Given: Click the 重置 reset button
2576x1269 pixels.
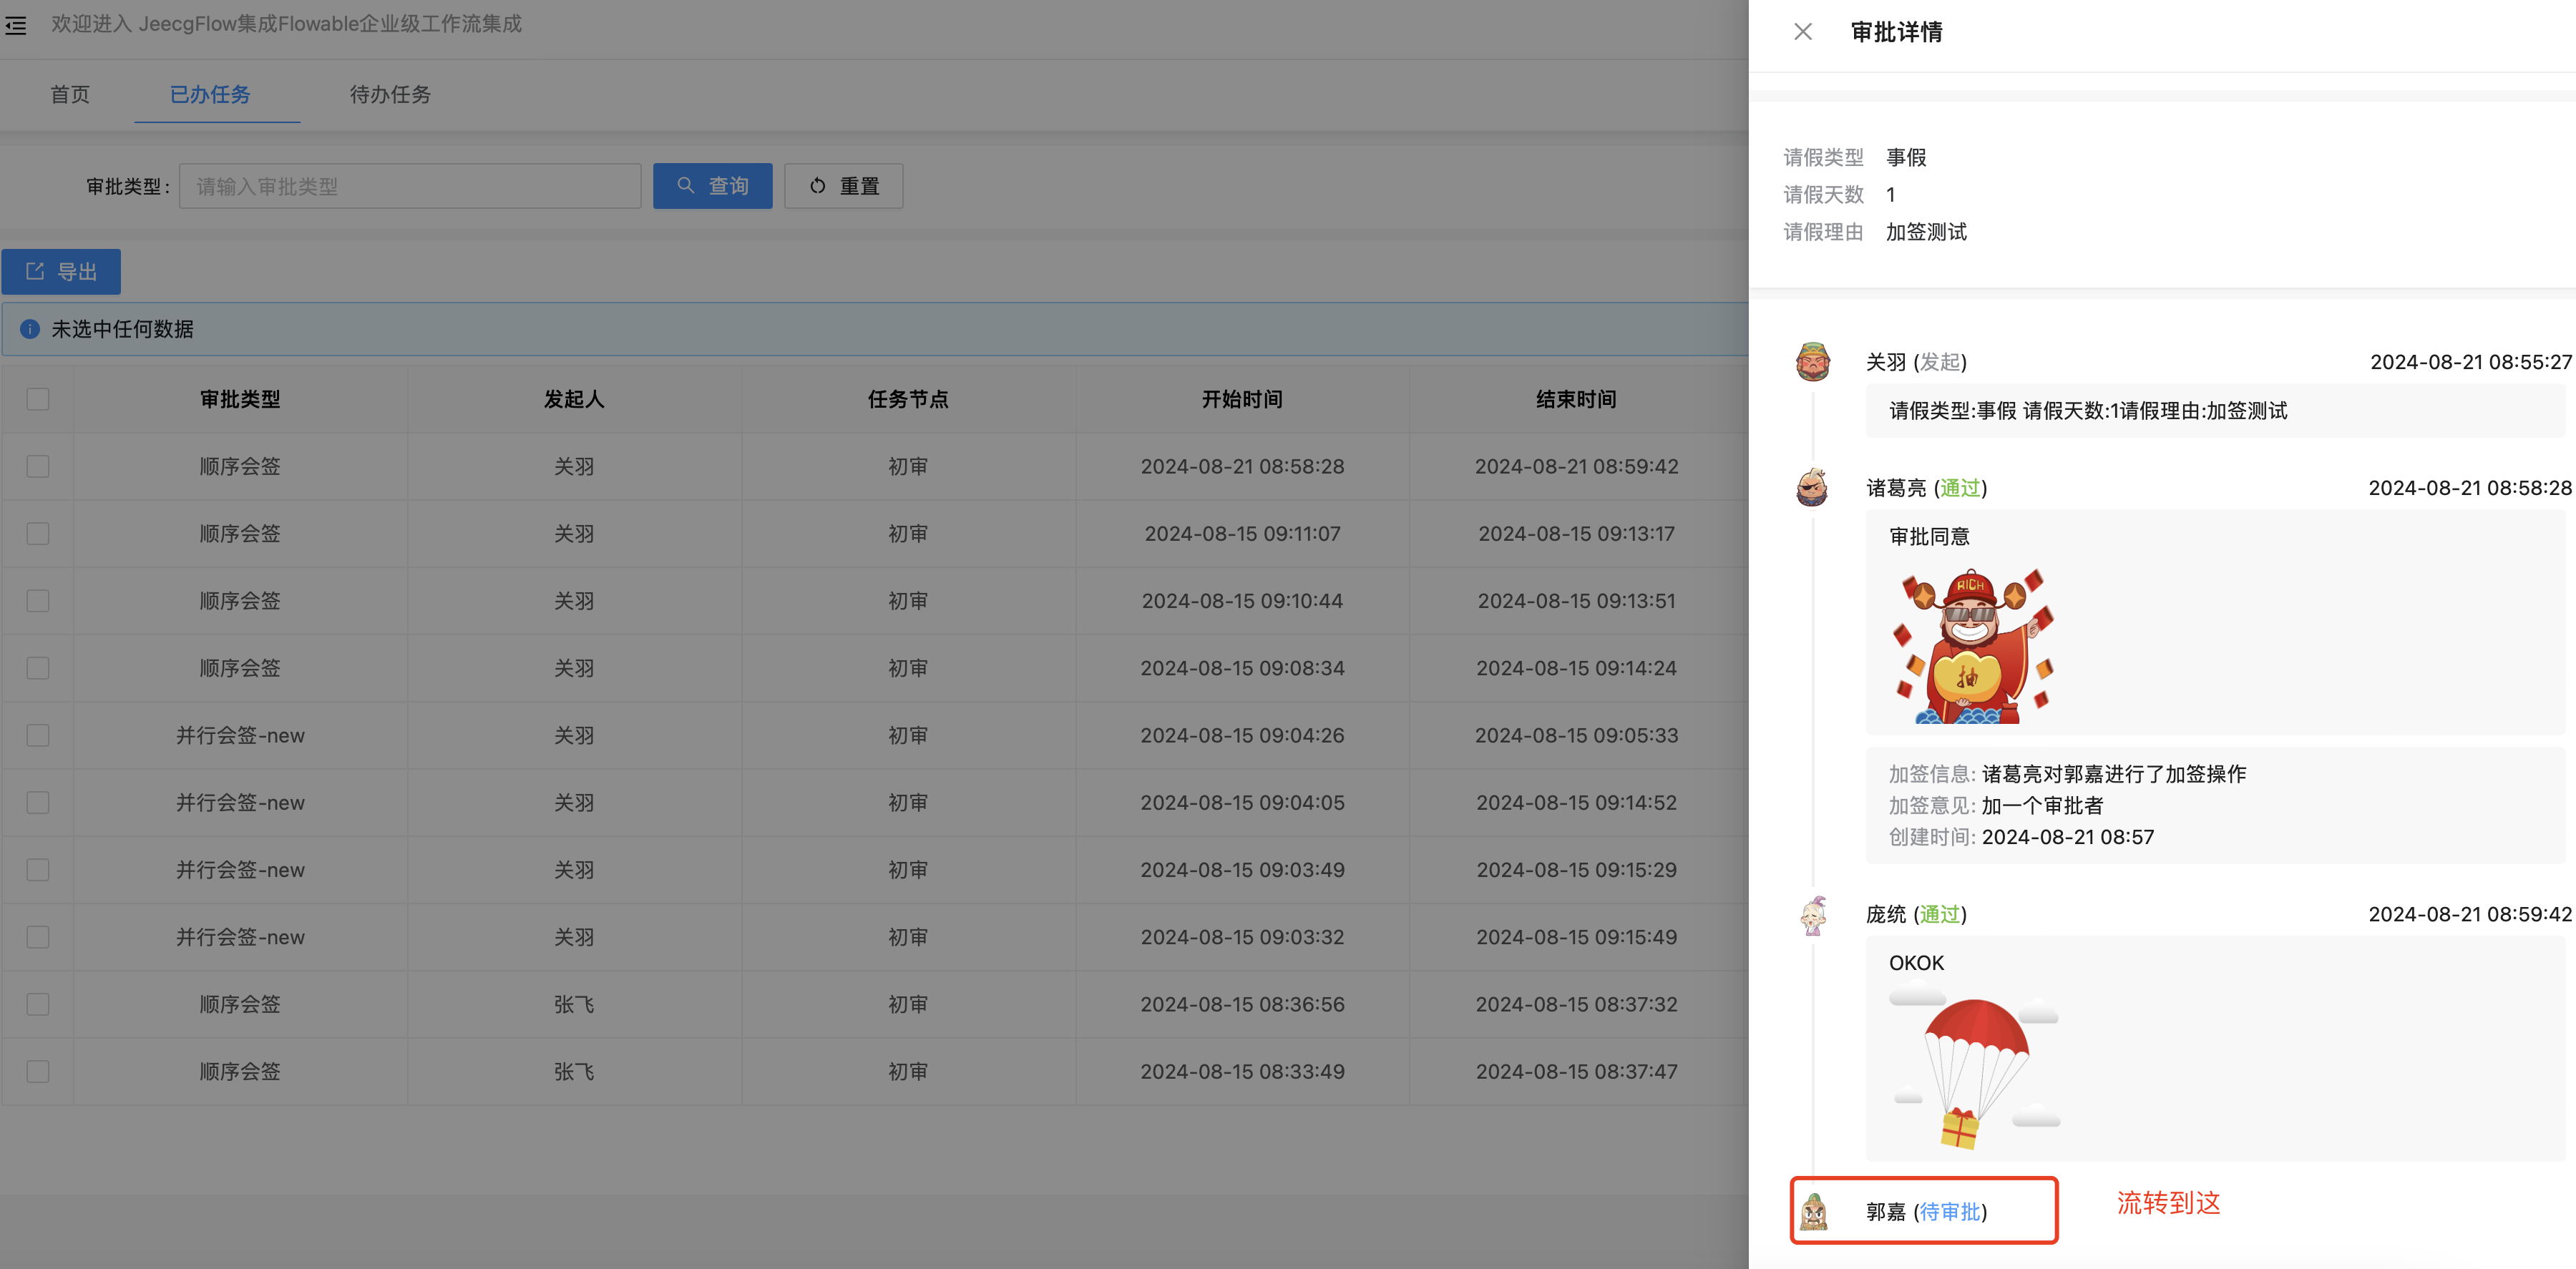Looking at the screenshot, I should (843, 186).
